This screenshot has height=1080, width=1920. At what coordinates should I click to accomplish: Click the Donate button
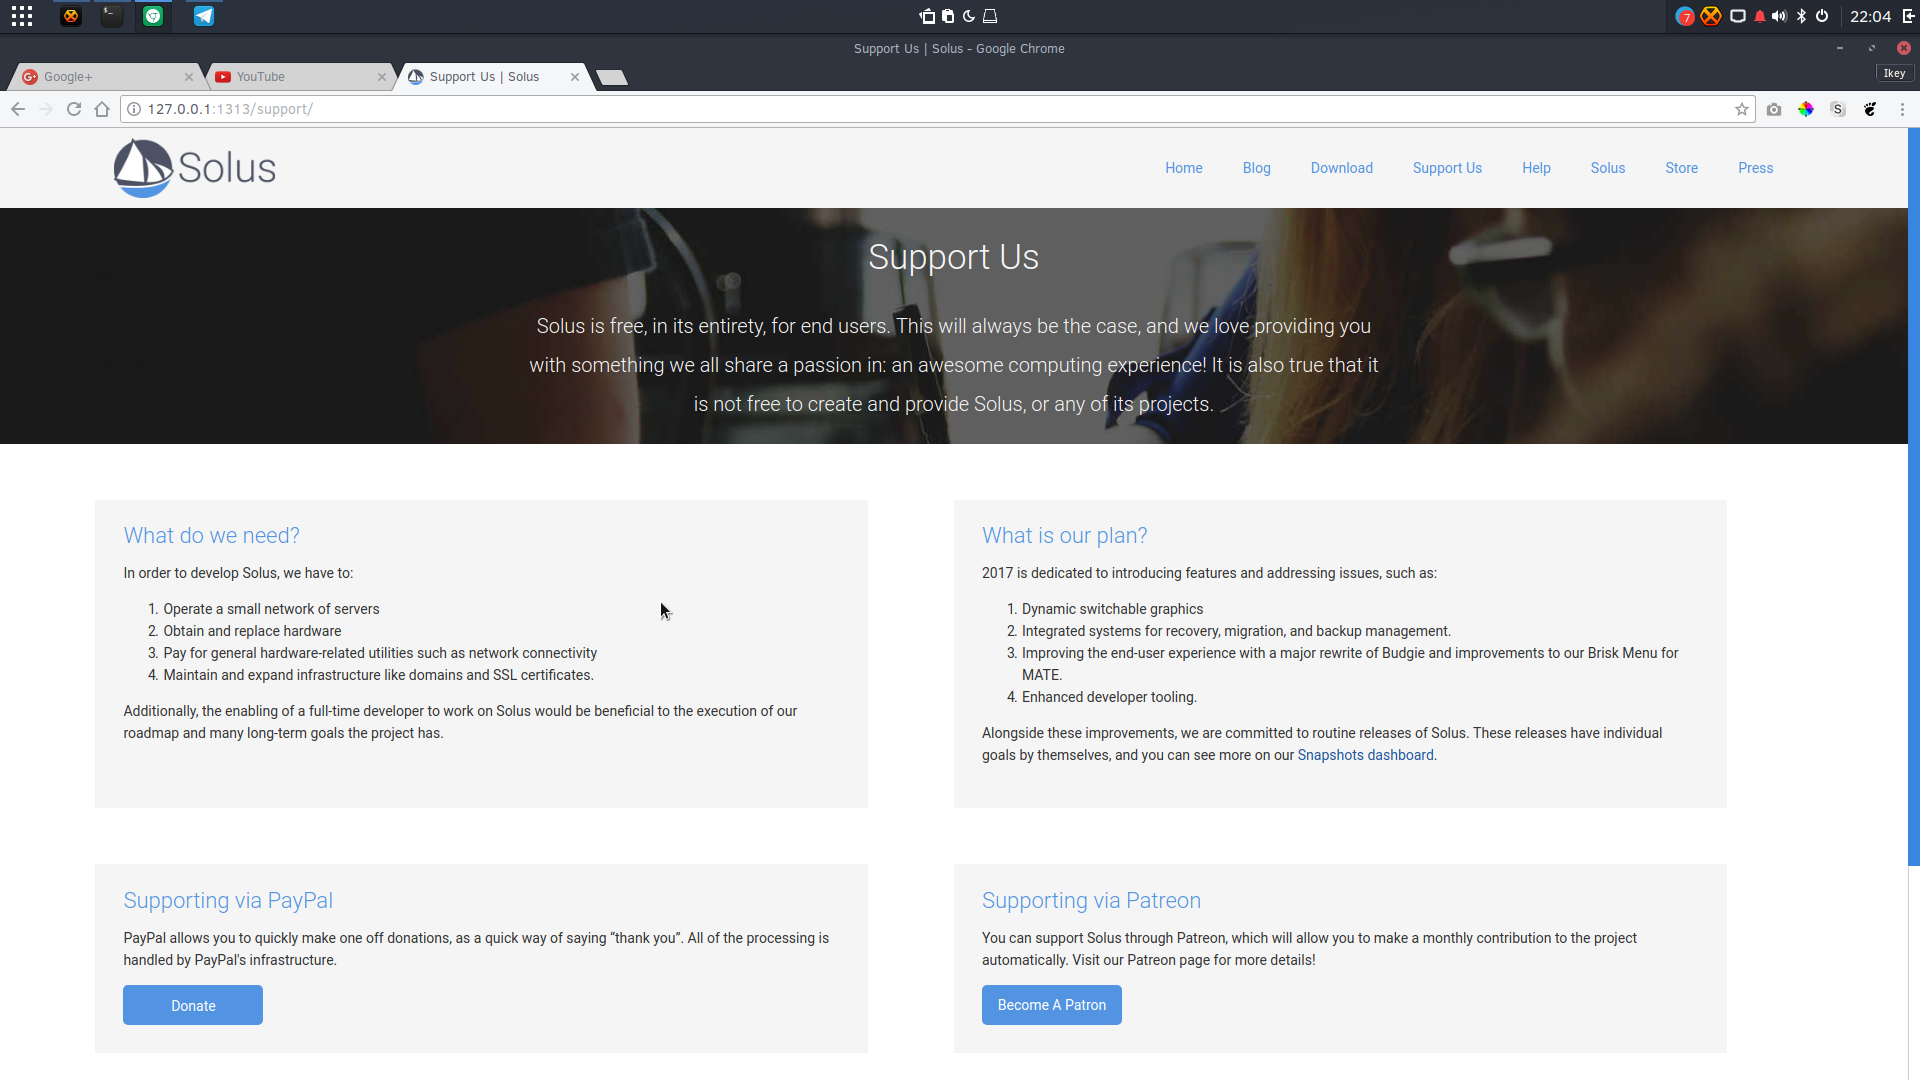click(x=193, y=1005)
